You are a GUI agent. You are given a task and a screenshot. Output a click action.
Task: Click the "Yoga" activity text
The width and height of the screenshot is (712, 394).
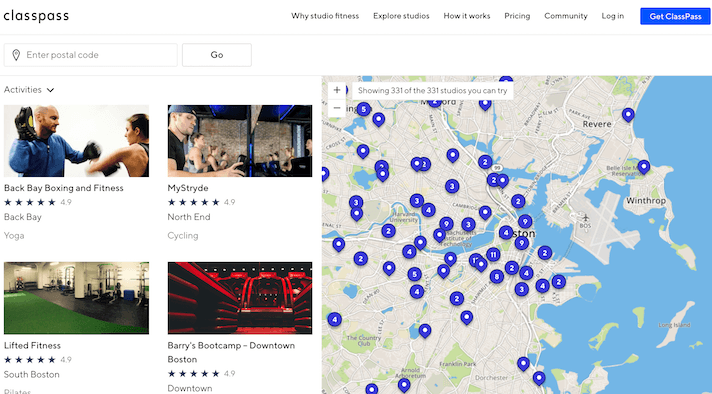pyautogui.click(x=14, y=236)
